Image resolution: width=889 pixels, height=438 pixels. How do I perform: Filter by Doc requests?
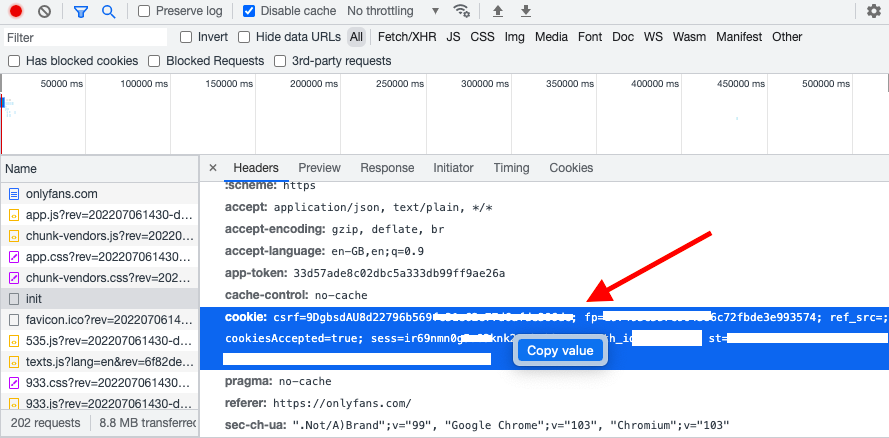tap(623, 37)
